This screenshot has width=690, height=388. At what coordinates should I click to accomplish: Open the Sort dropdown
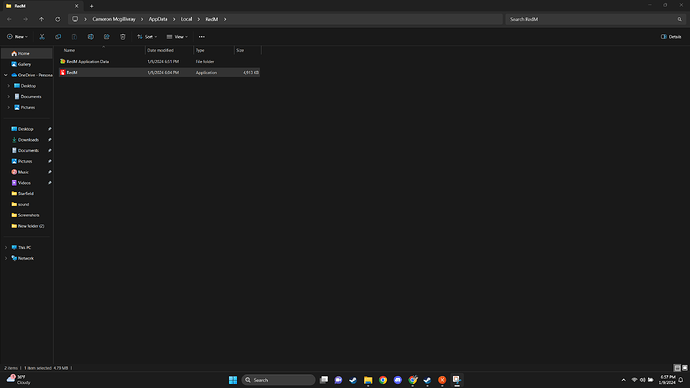tap(147, 37)
